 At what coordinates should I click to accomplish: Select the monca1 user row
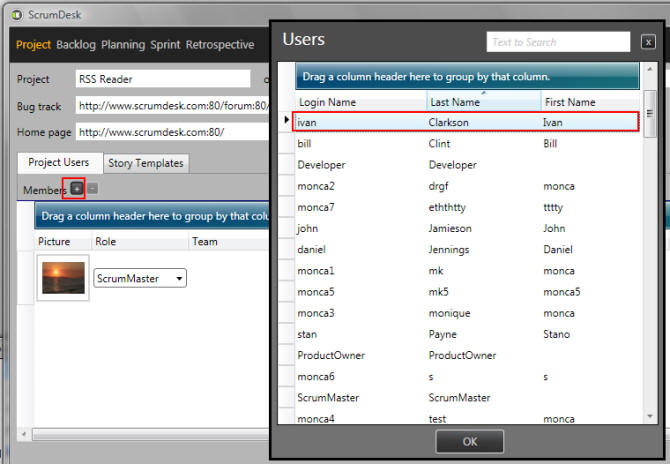click(467, 271)
